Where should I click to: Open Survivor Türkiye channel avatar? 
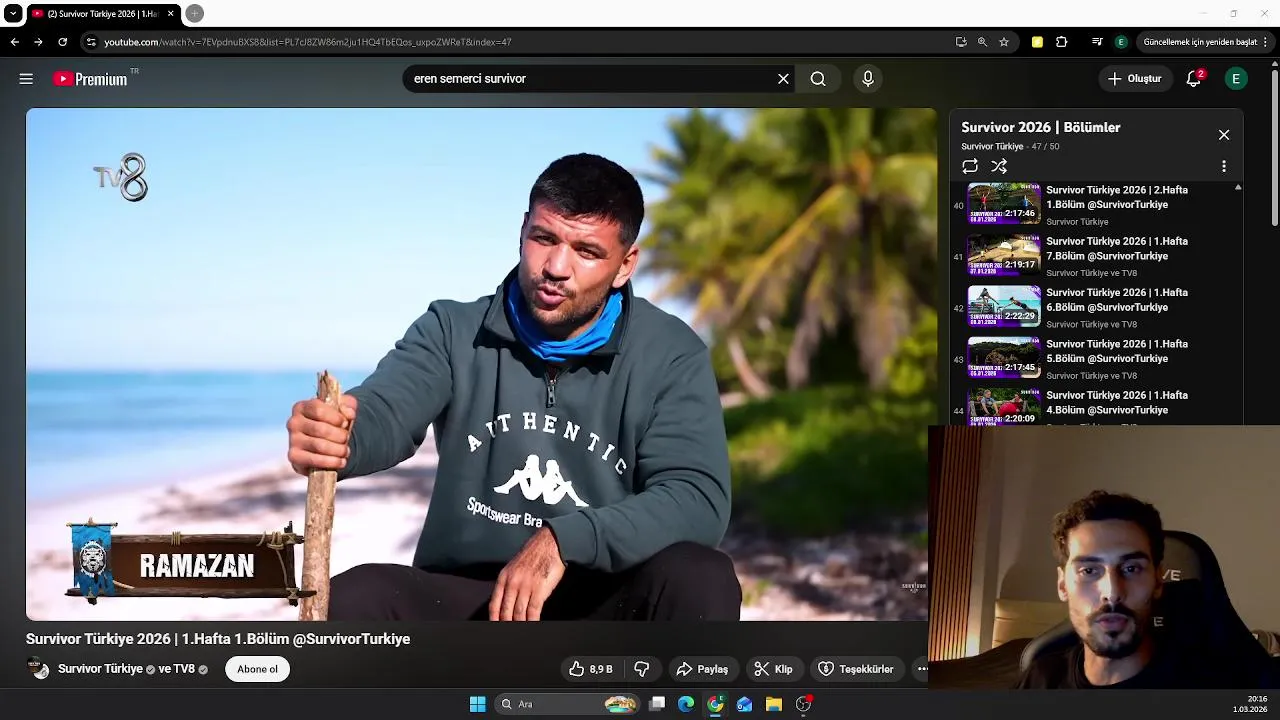coord(38,669)
